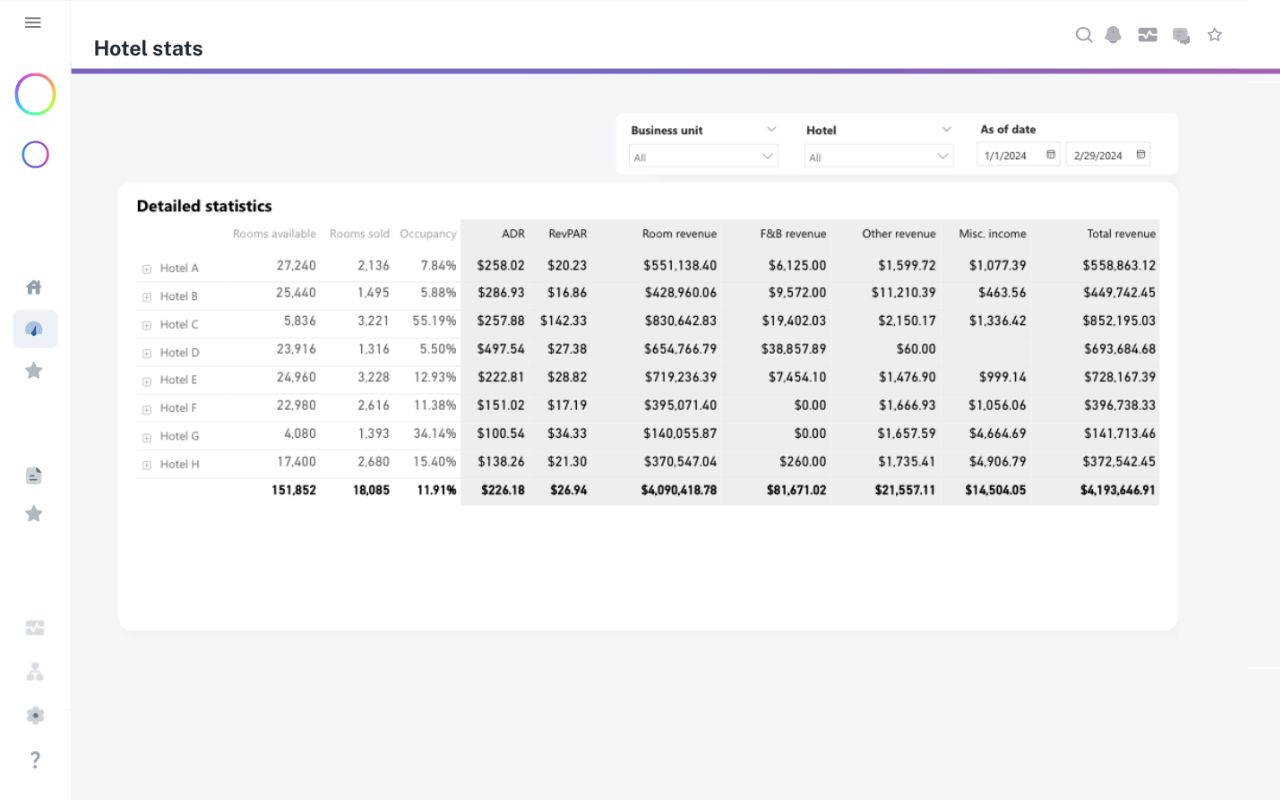The image size is (1280, 800).
Task: Sort by Total revenue column header
Action: coord(1120,234)
